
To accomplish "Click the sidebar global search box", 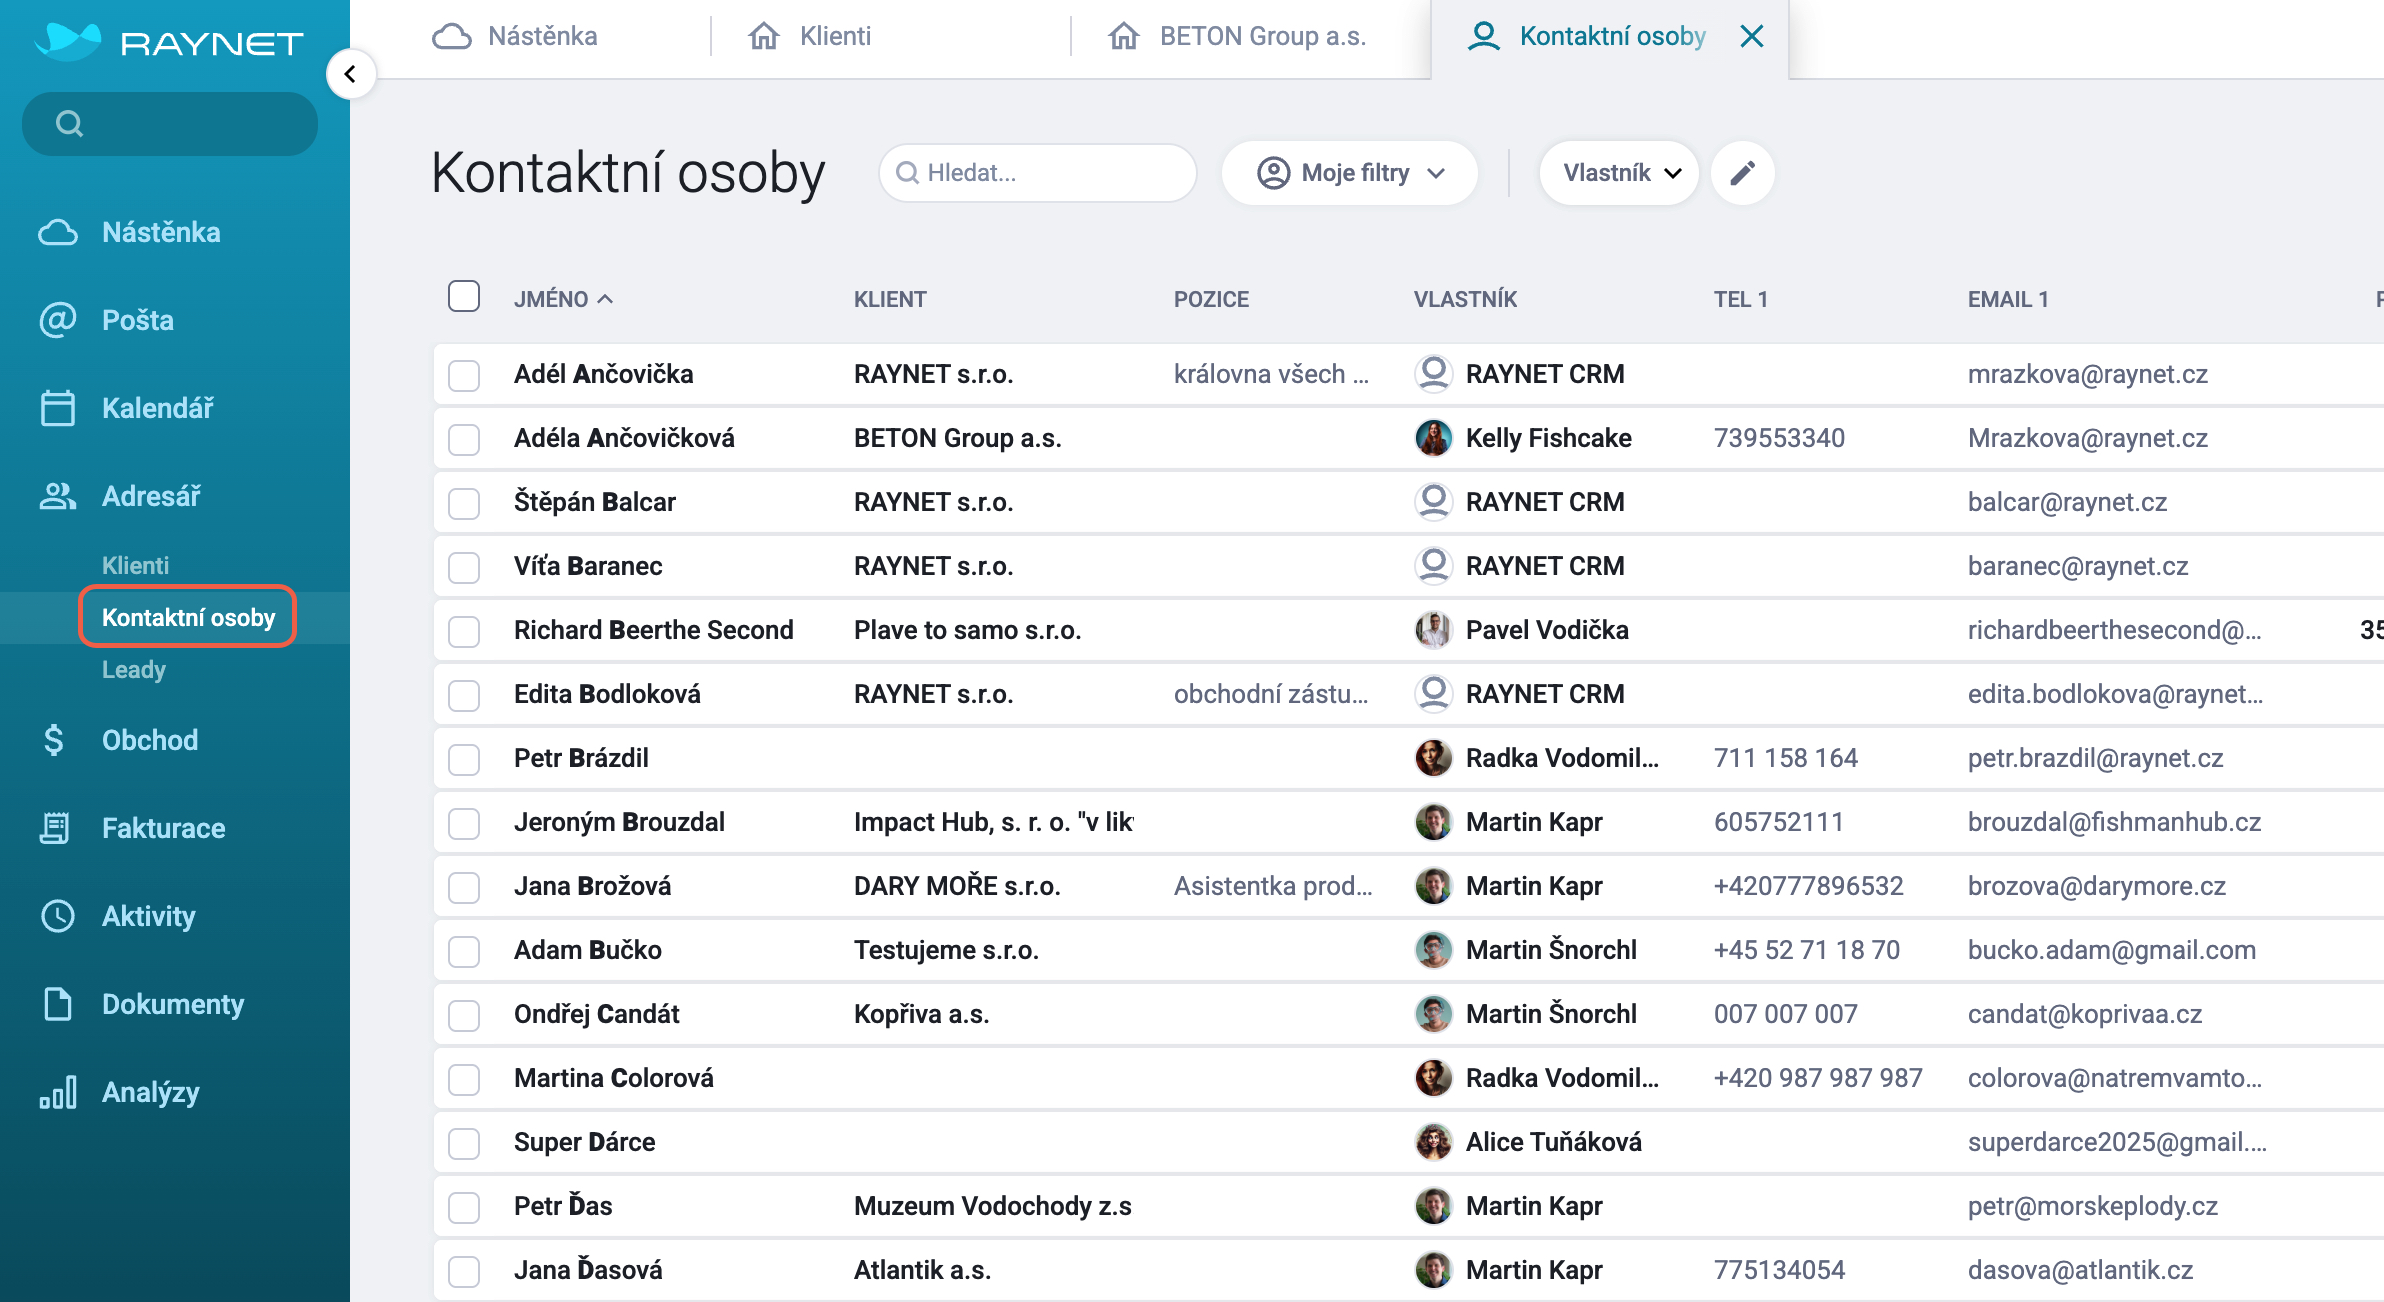I will pos(170,124).
